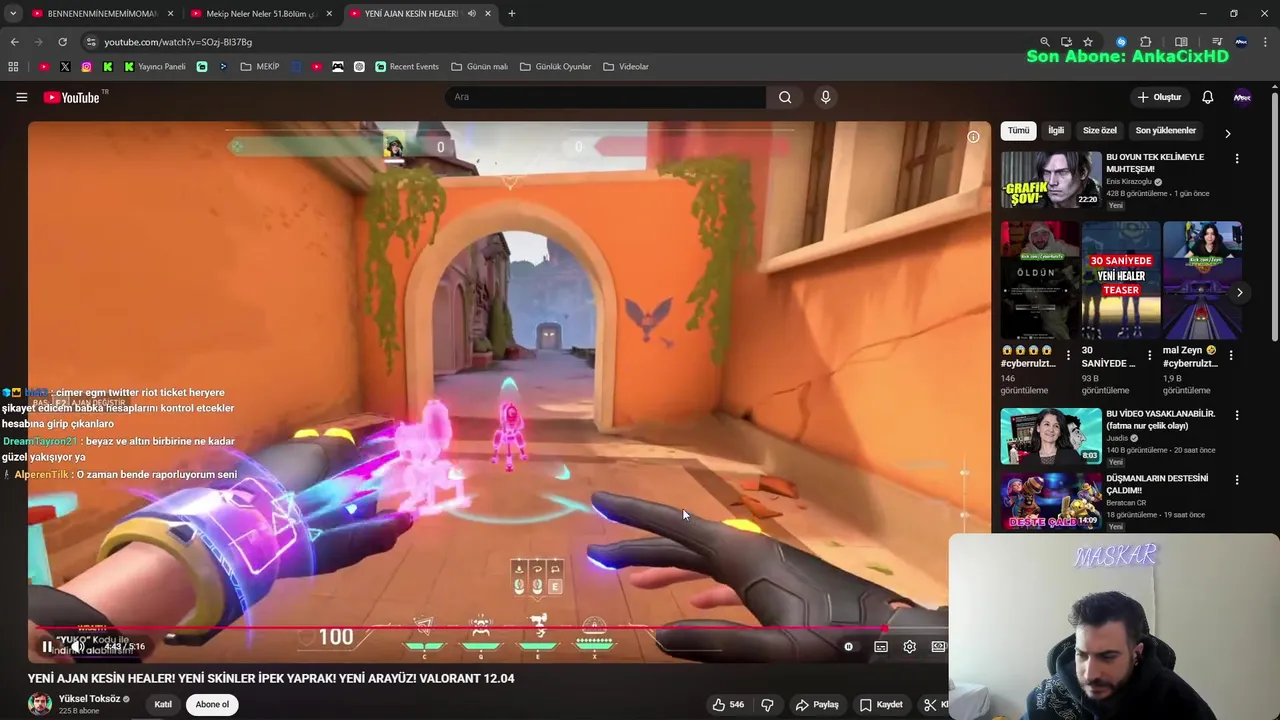Mute audio on YENİ AJAN KESİN HEALER tab
This screenshot has height=720, width=1280.
click(x=471, y=14)
